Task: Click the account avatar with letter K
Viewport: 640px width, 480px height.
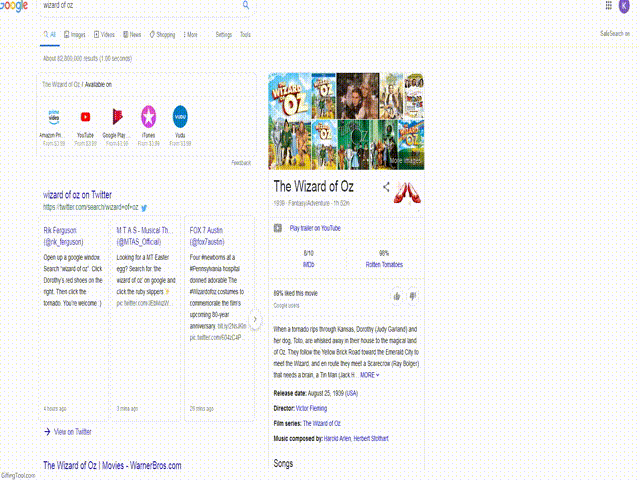Action: 624,7
